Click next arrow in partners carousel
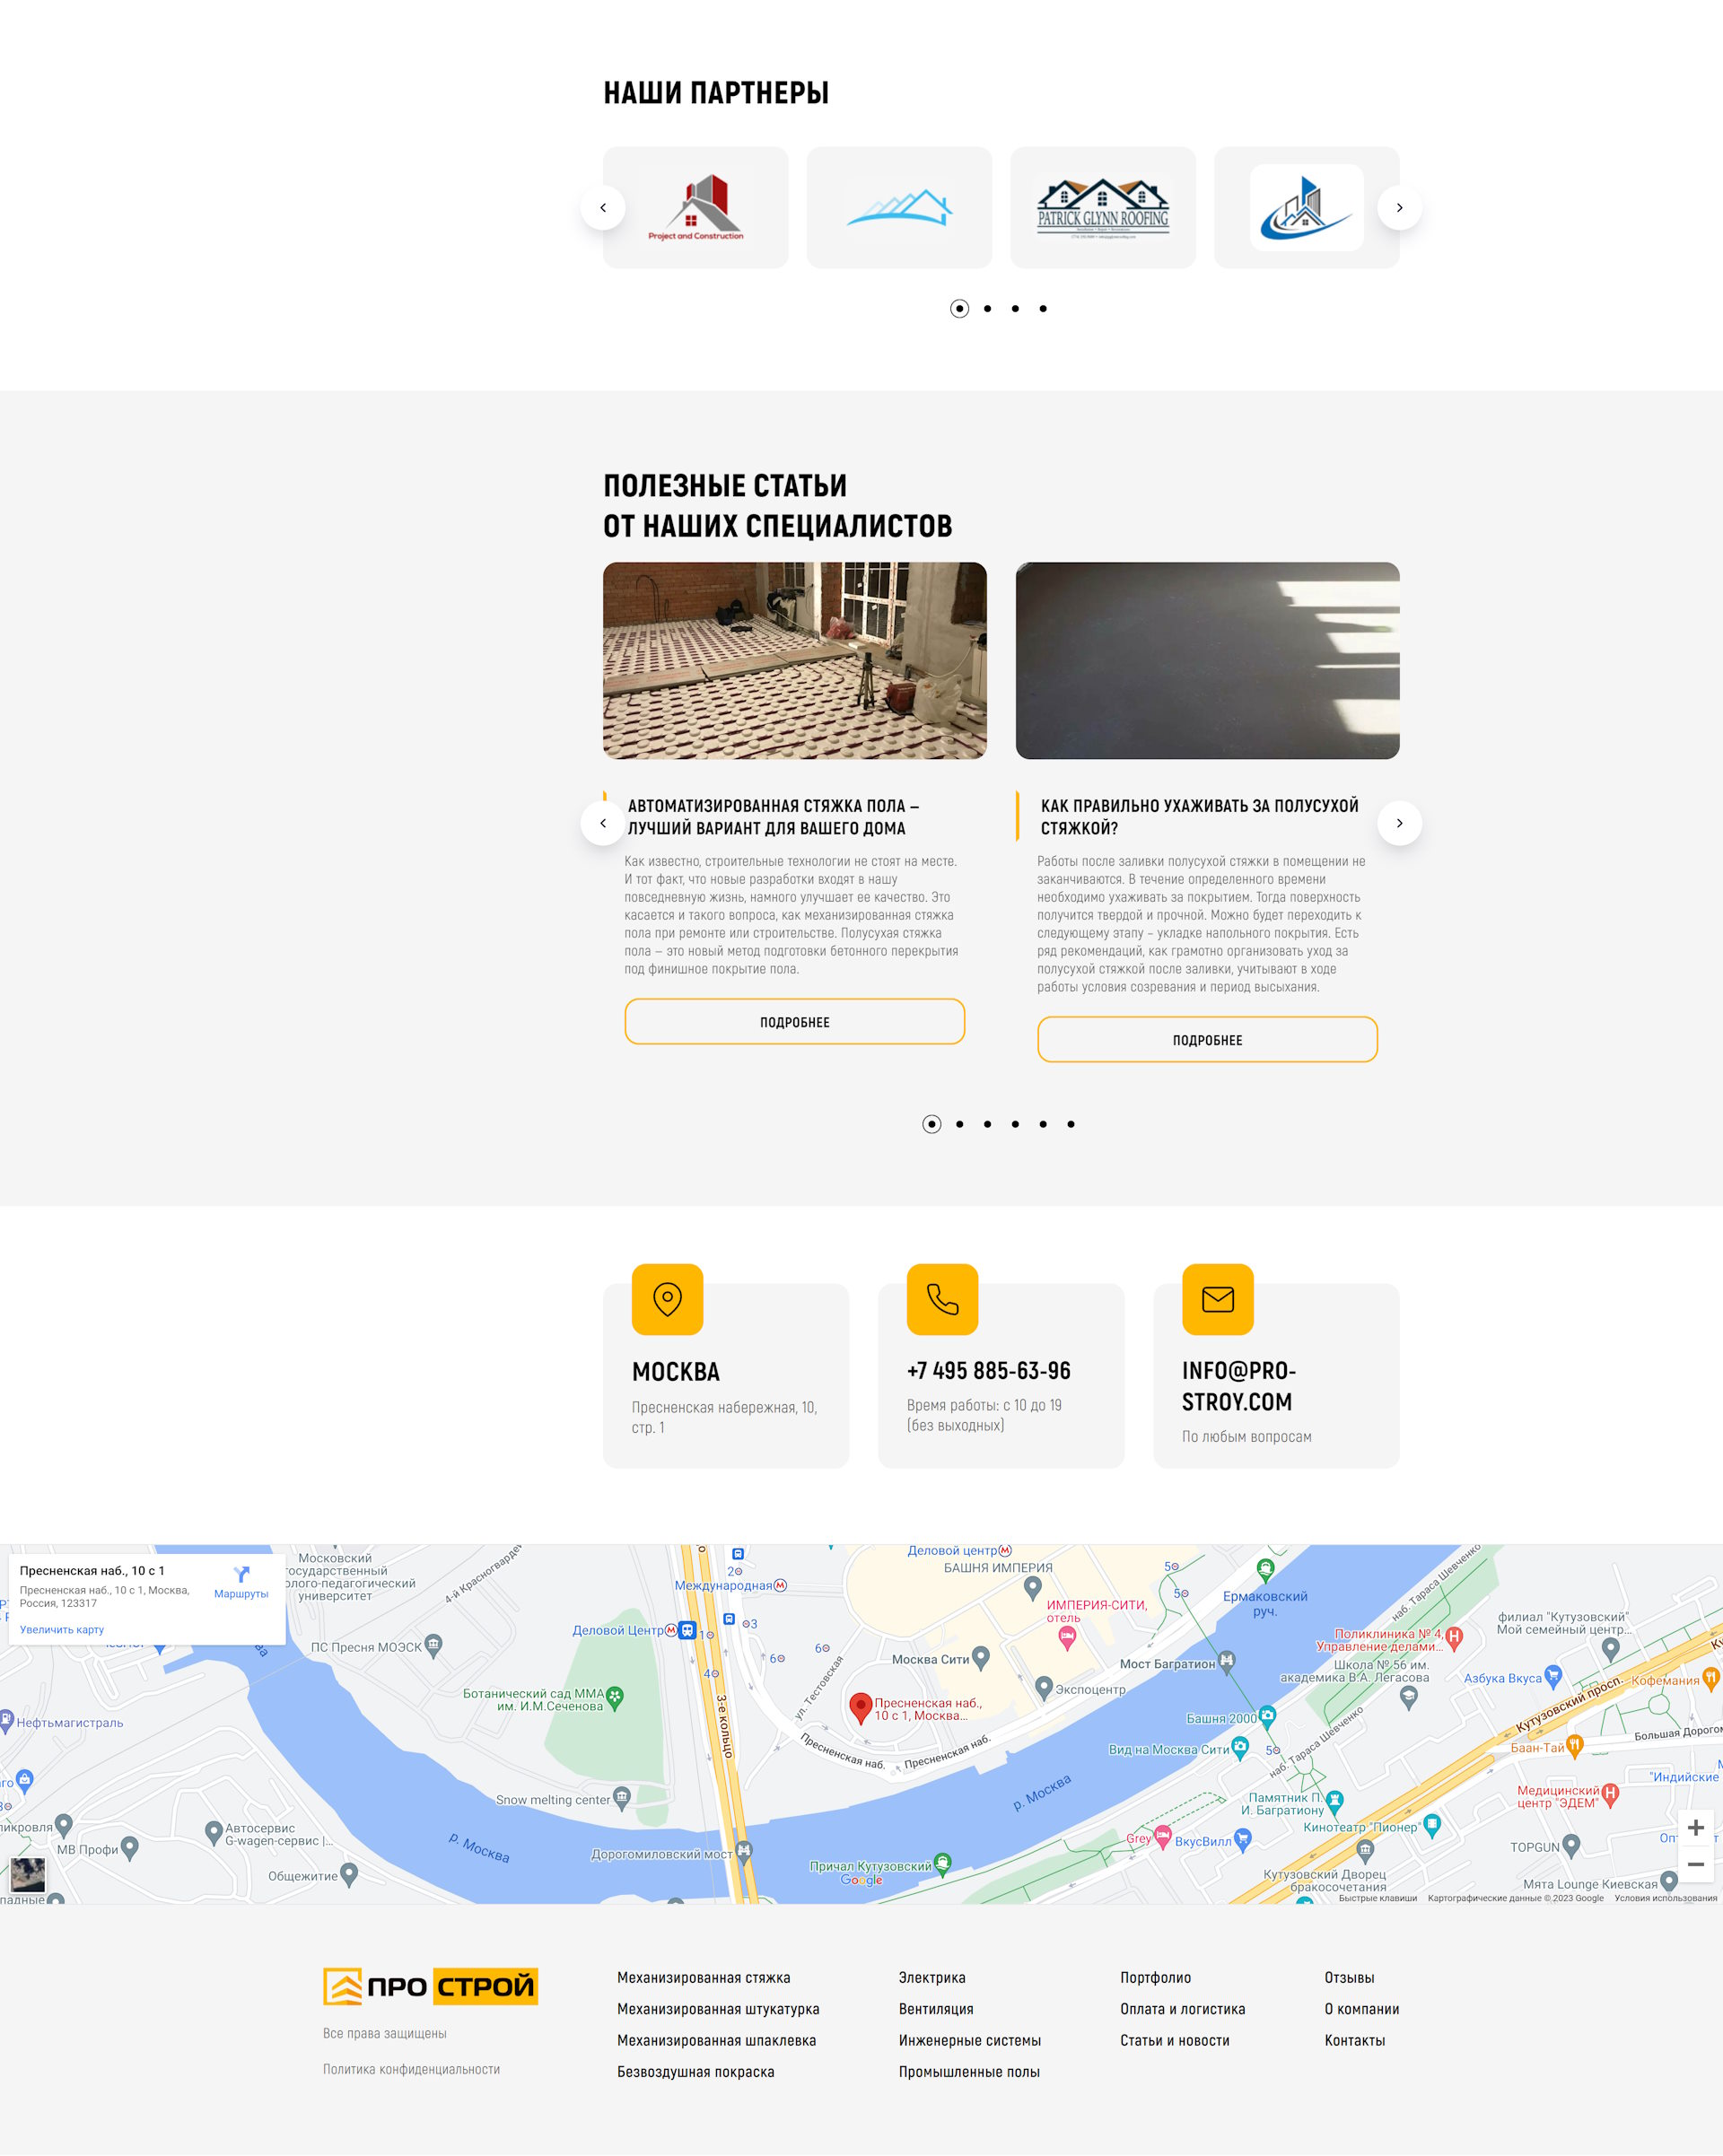Screen dimensions: 1723x2156 coord(1399,208)
